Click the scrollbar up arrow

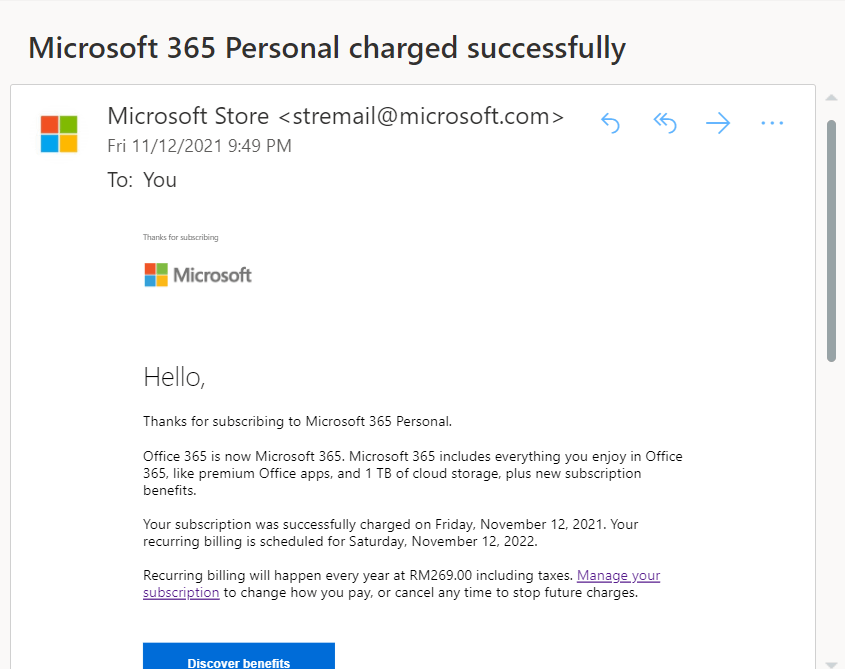pyautogui.click(x=832, y=98)
